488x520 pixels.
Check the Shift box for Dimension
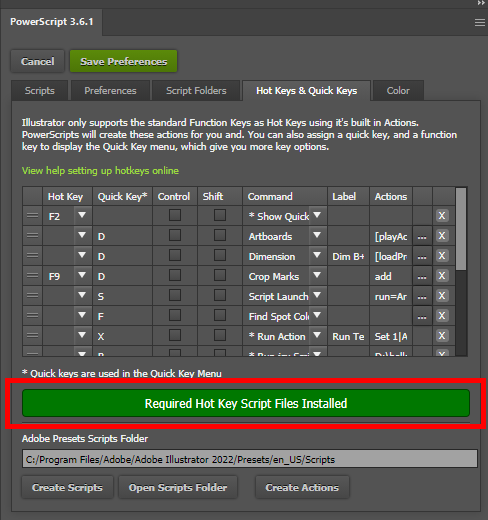tap(220, 255)
